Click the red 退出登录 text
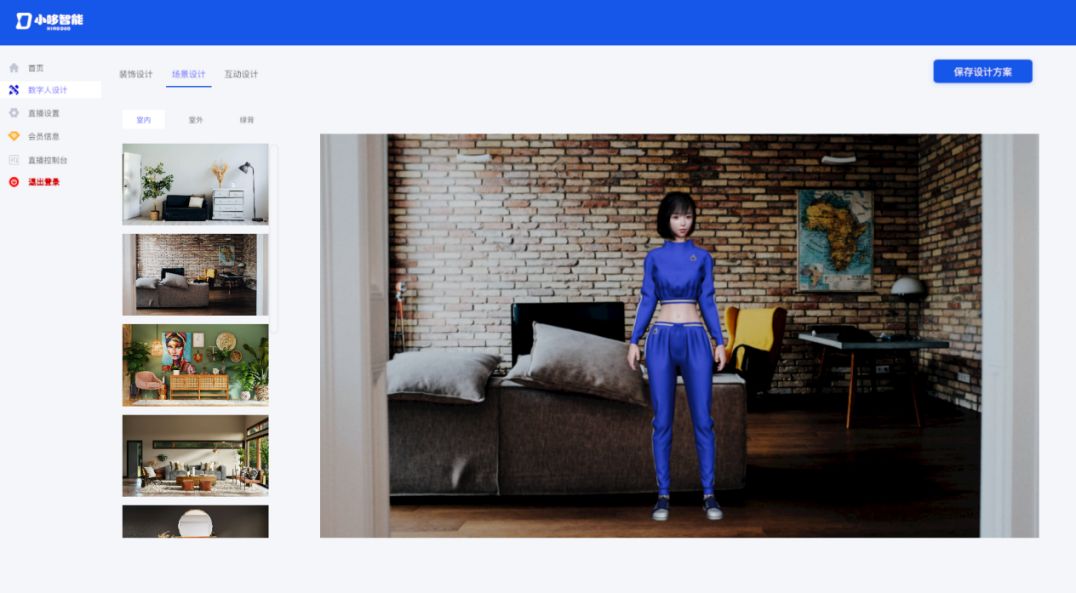The height and width of the screenshot is (593, 1076). tap(43, 182)
